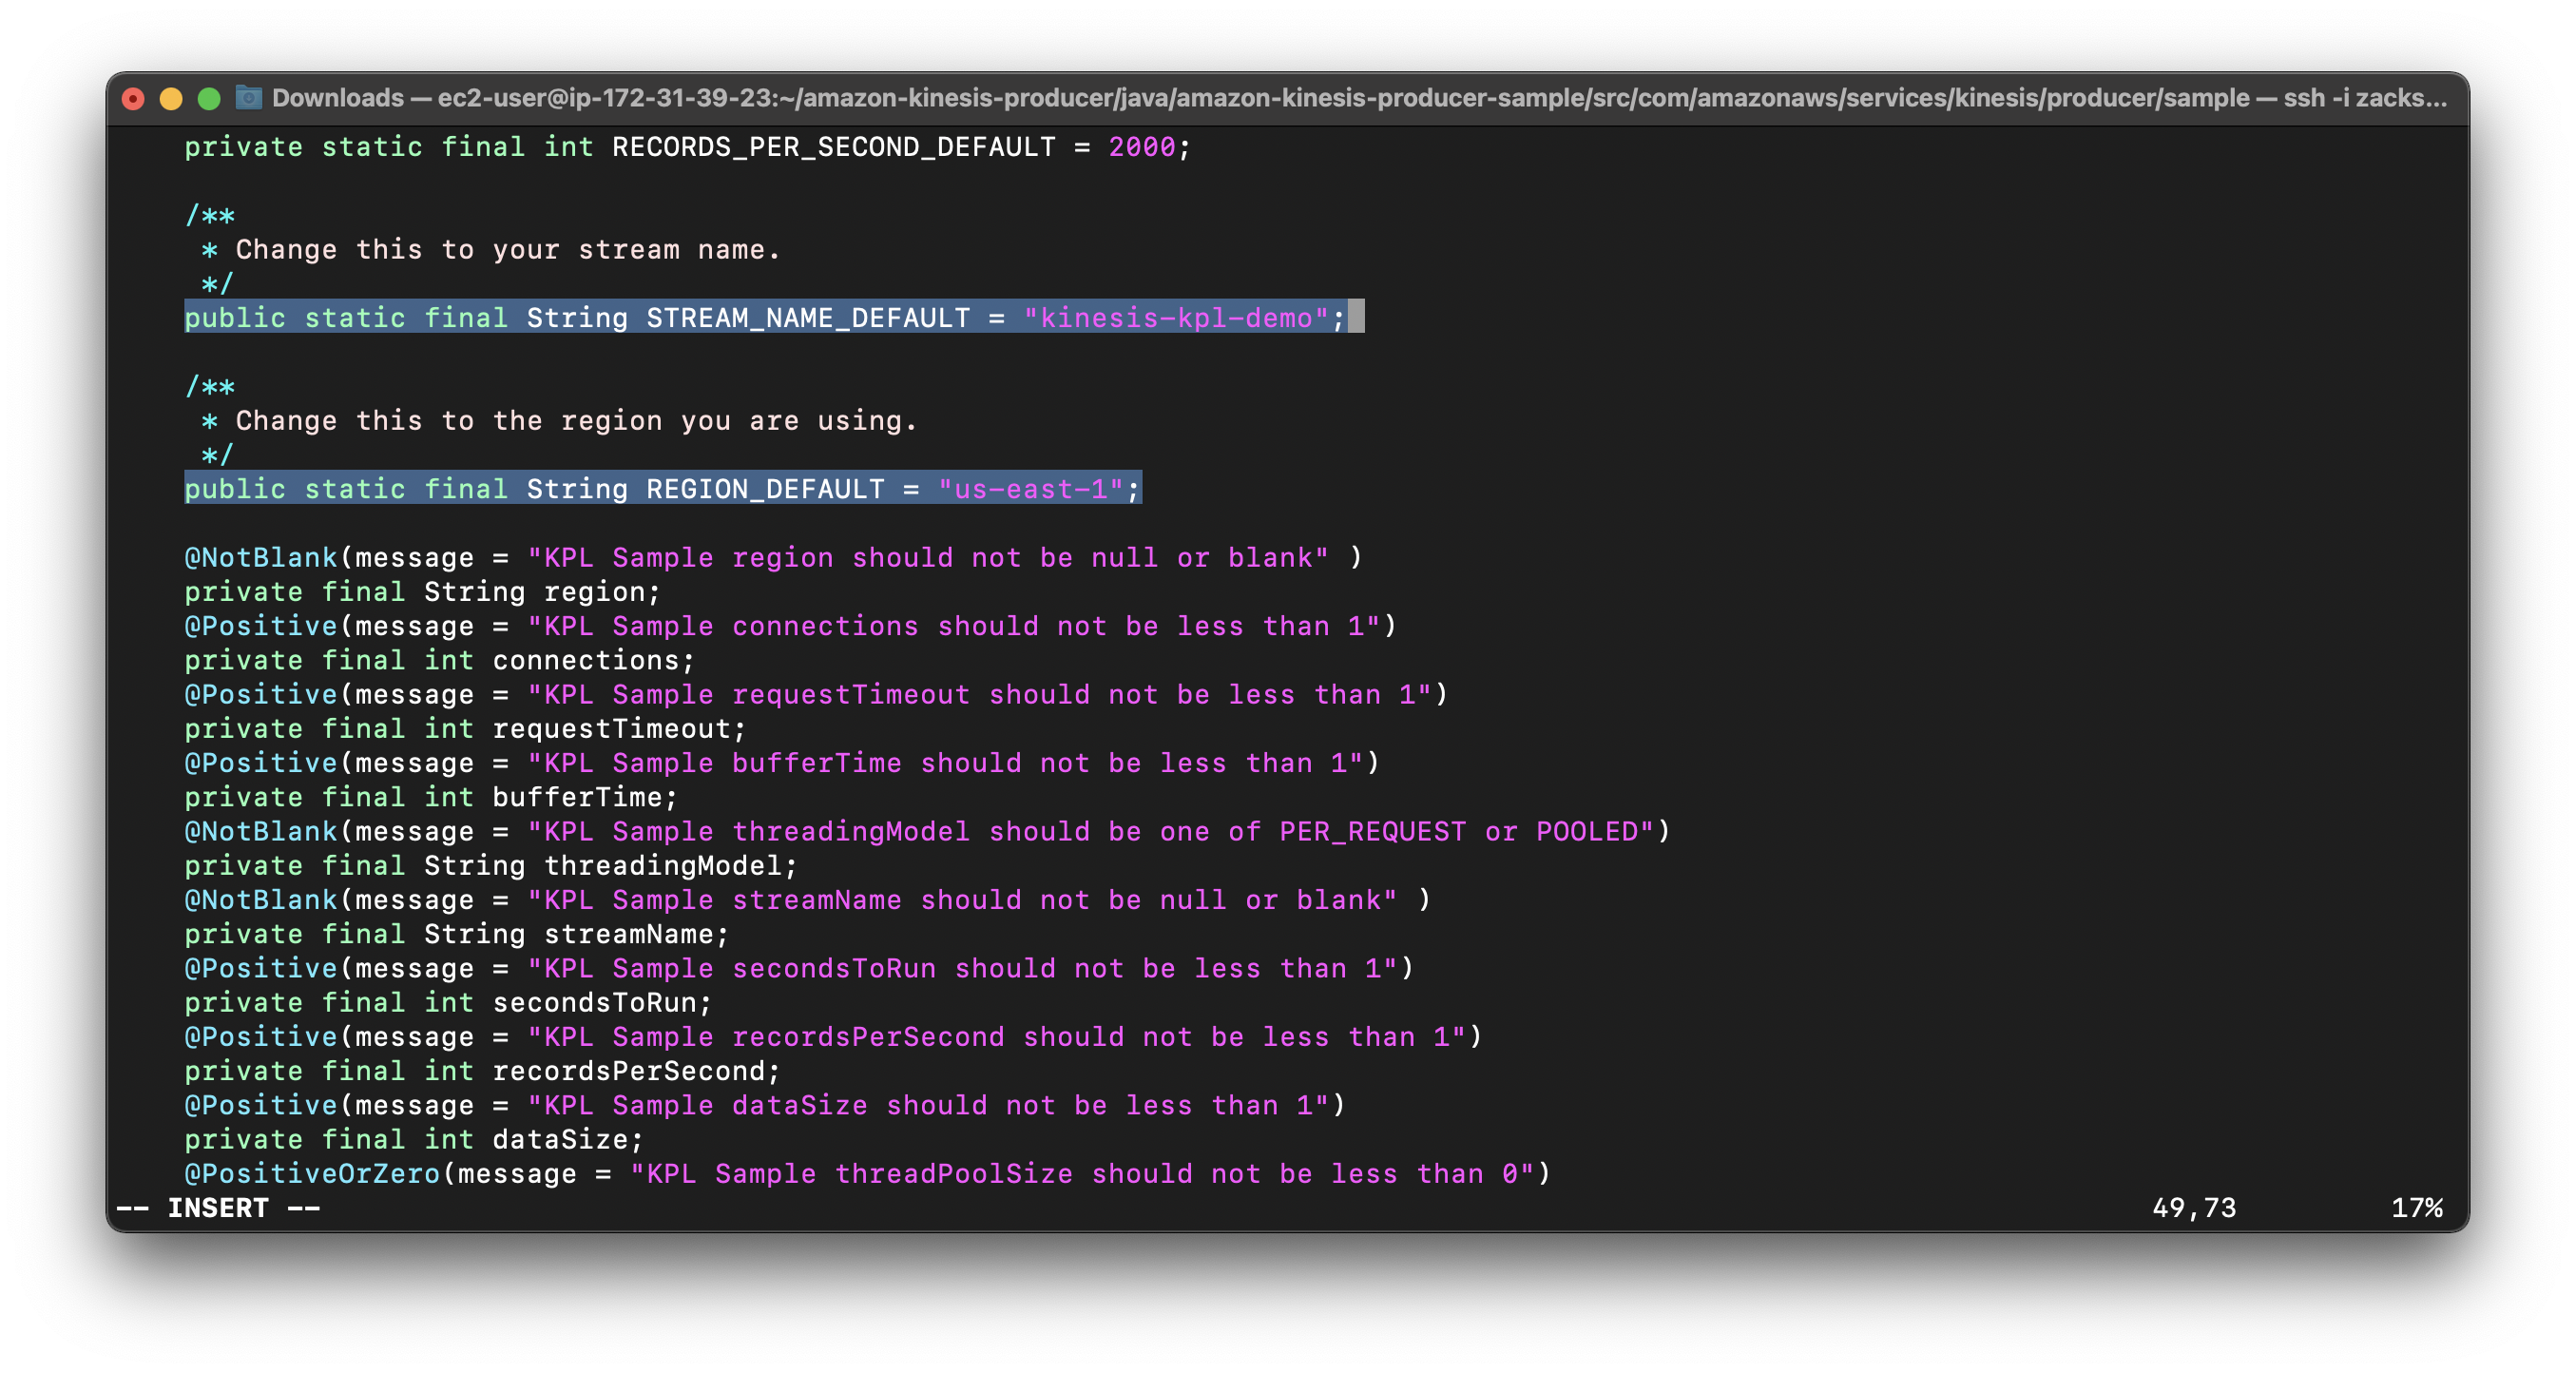Click the 17% file position indicator
This screenshot has height=1373, width=2576.
2416,1208
